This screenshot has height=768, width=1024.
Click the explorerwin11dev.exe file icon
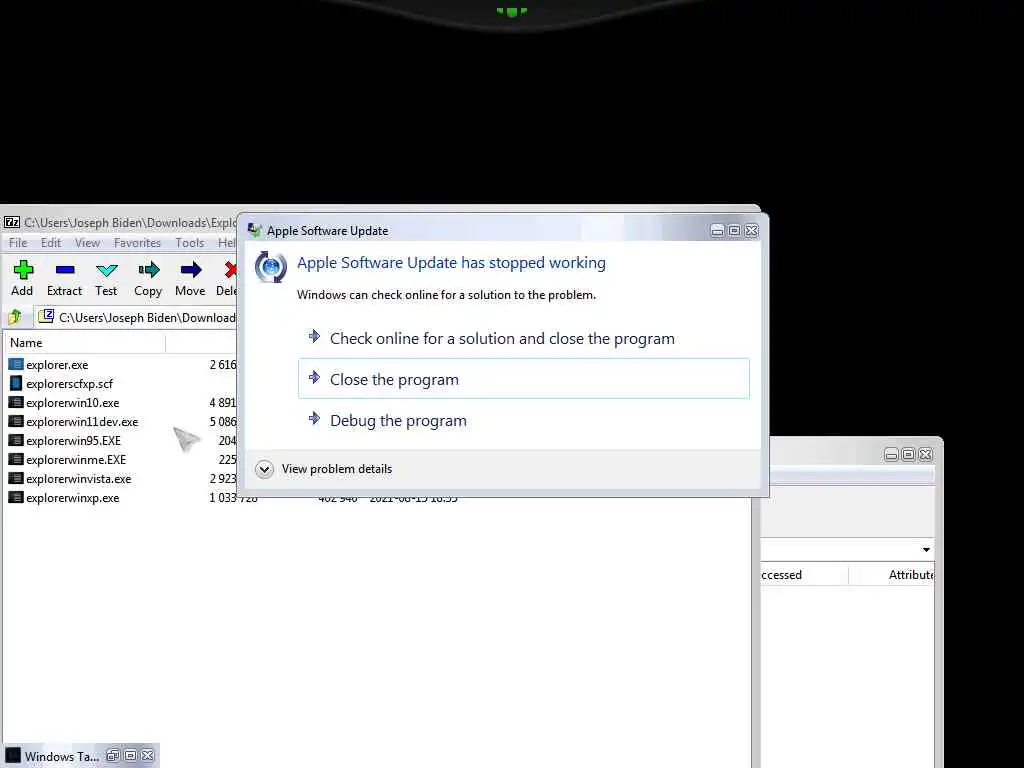coord(16,421)
